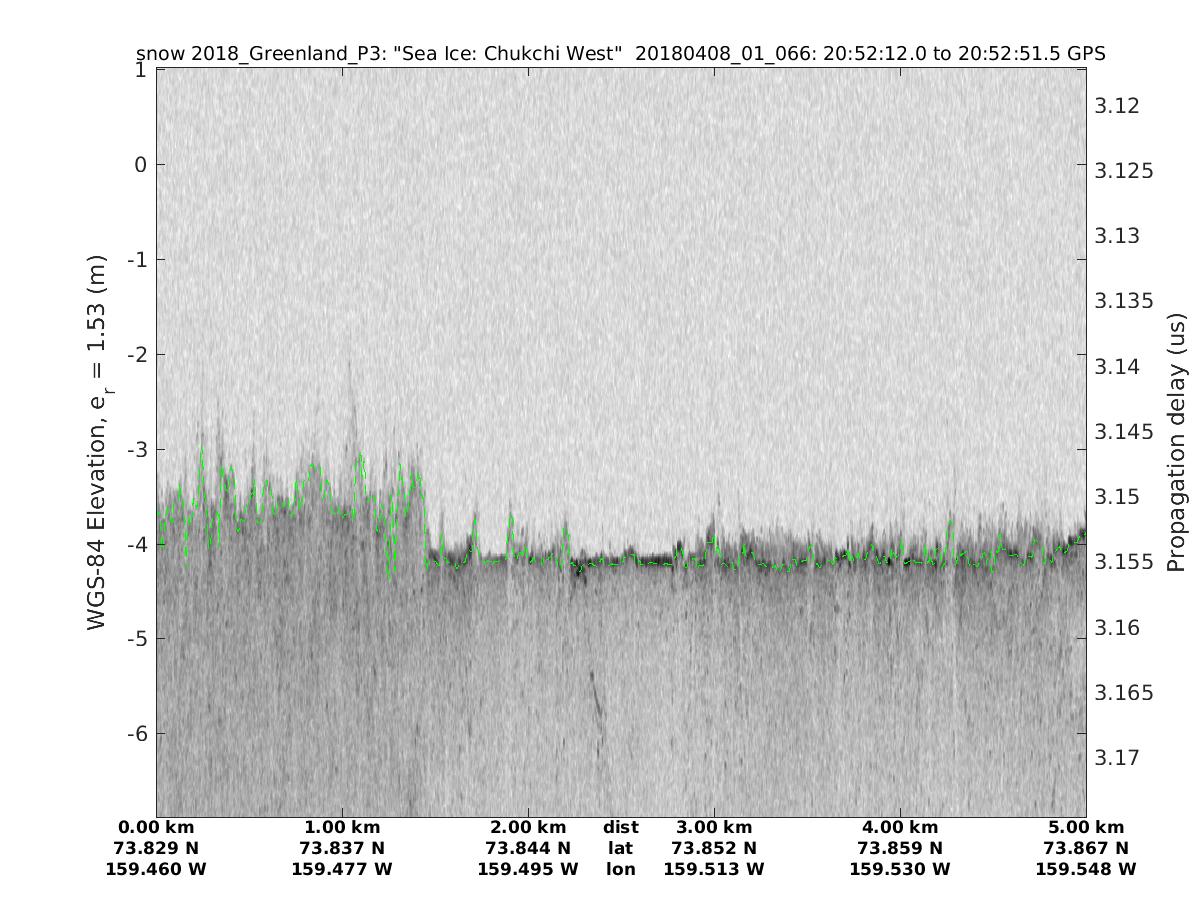Click the "5.00 km" distance tick label
The height and width of the screenshot is (900, 1200).
click(1086, 827)
